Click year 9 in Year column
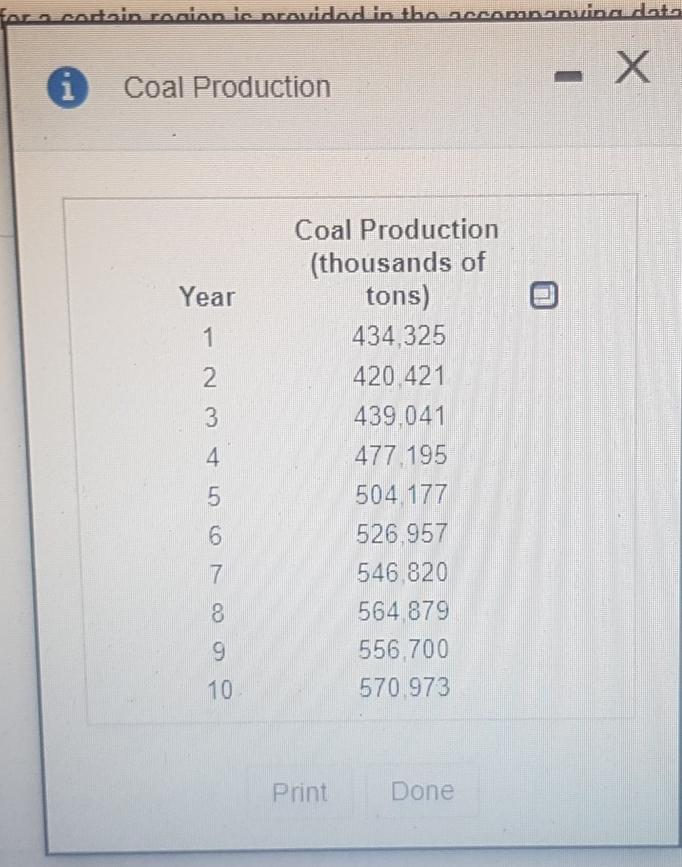Image resolution: width=682 pixels, height=867 pixels. [x=219, y=651]
